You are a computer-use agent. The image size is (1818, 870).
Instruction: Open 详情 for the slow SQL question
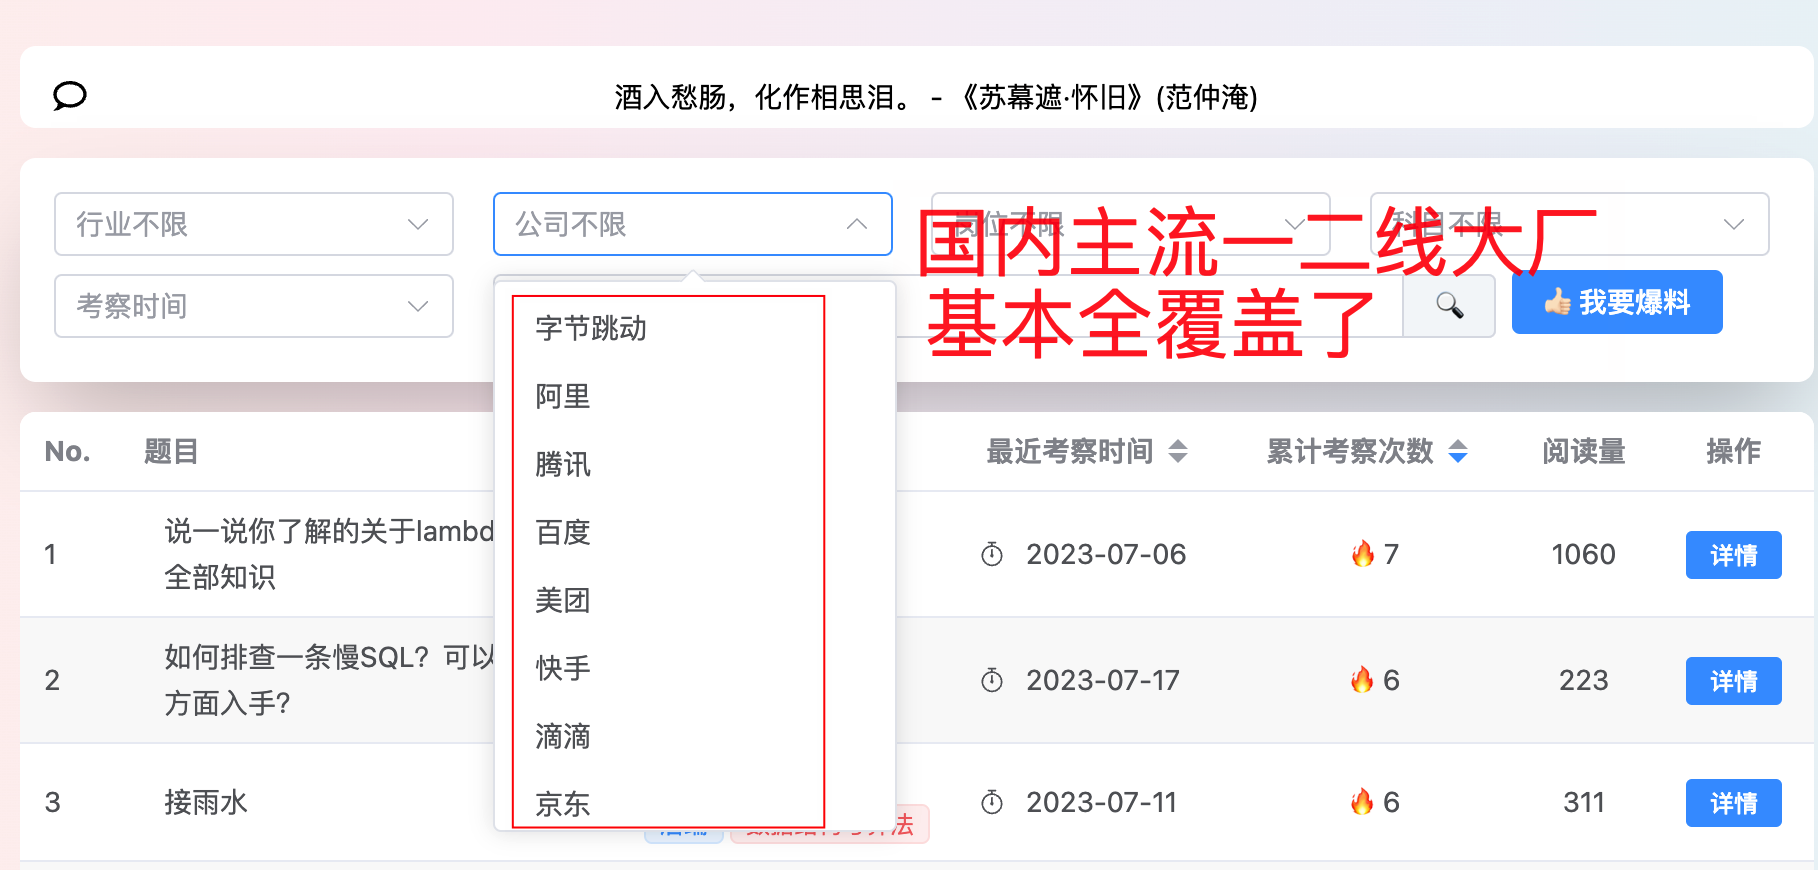[1734, 681]
